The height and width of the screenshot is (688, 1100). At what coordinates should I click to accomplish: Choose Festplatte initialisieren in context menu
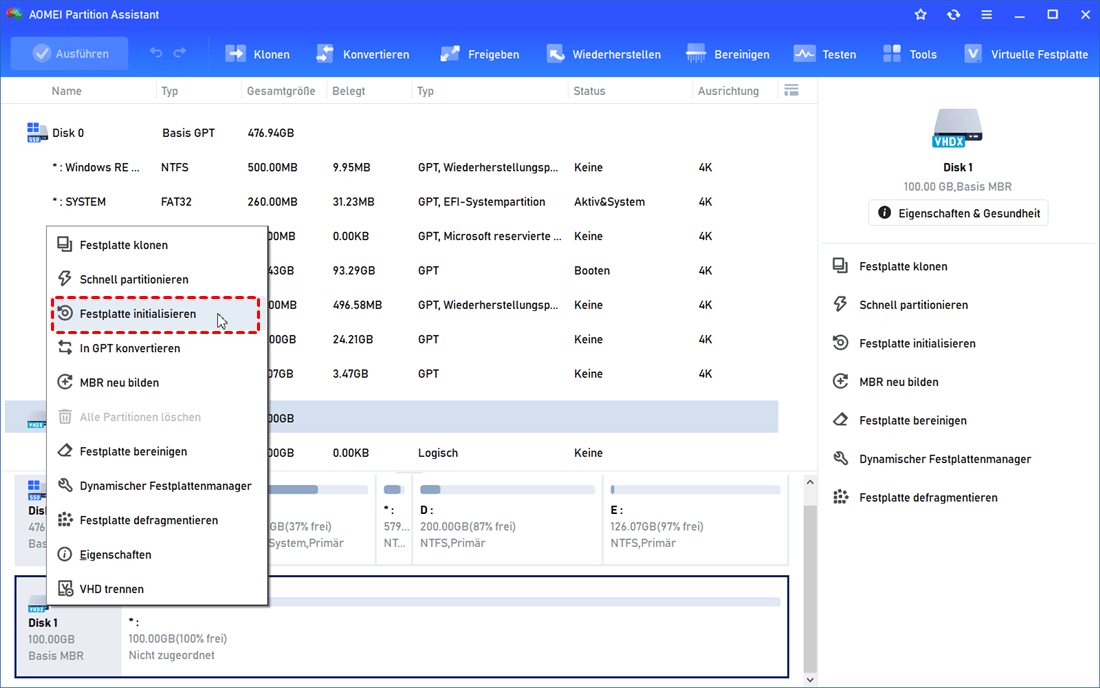coord(137,314)
